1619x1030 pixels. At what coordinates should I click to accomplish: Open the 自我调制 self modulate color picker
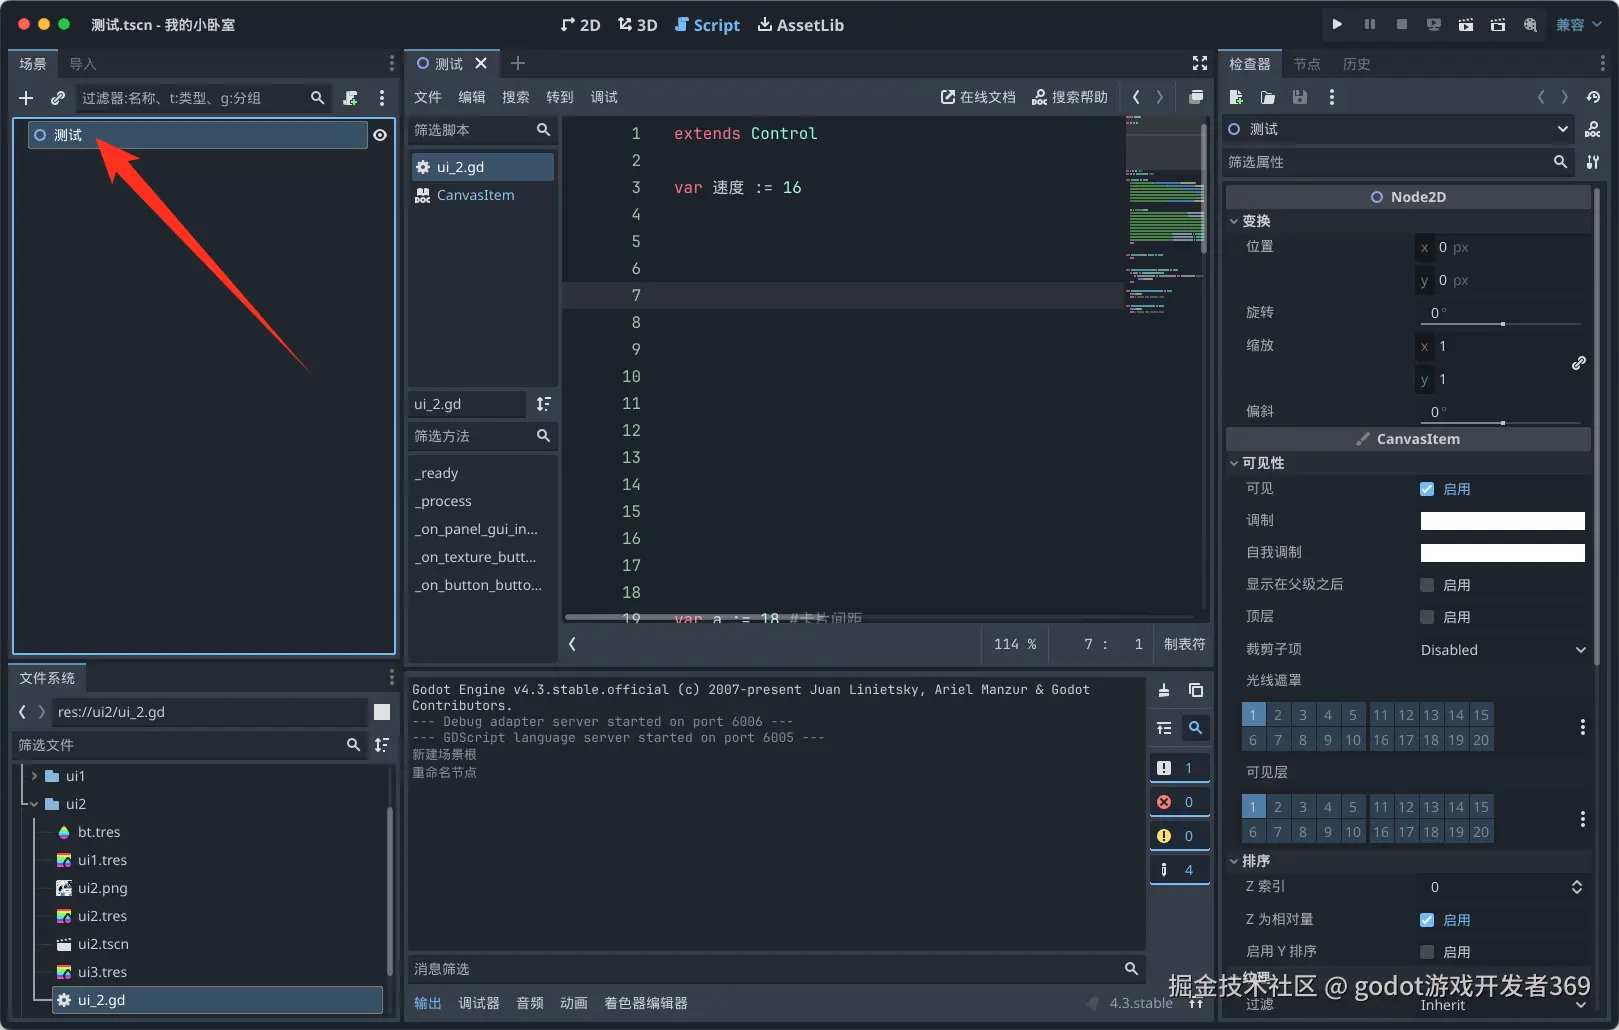(1503, 553)
